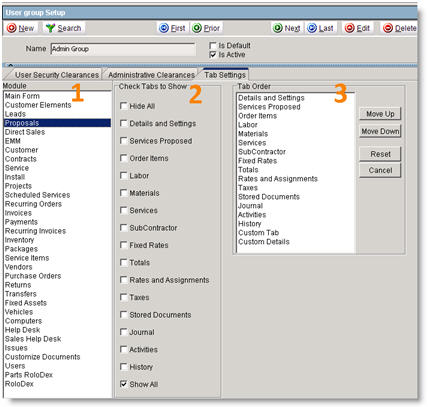This screenshot has height=407, width=428.
Task: Check the Hide All checkbox
Action: pos(124,106)
